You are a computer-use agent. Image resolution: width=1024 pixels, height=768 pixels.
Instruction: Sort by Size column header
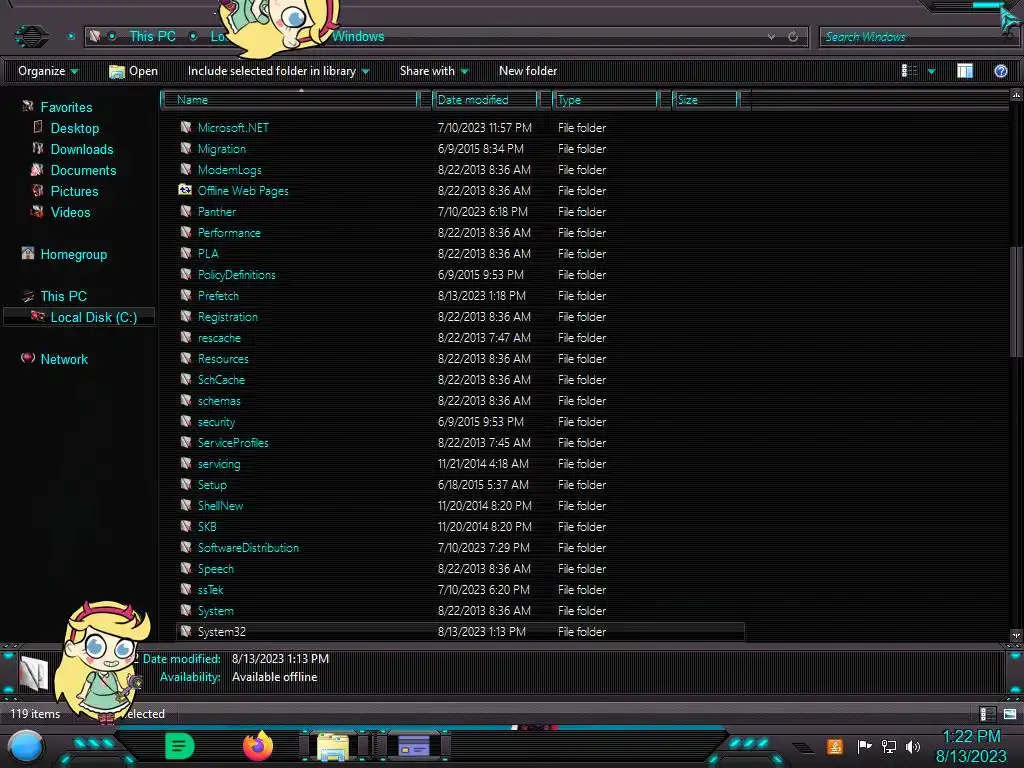(705, 99)
